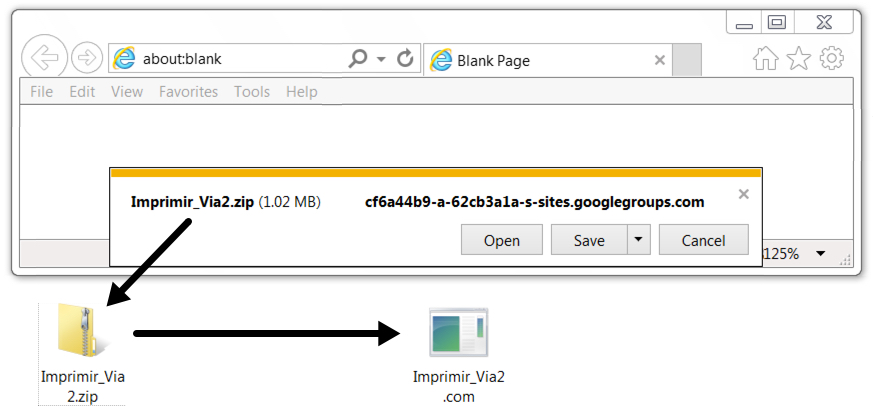The height and width of the screenshot is (412, 873).
Task: Expand the address bar autocomplete dropdown arrow
Action: tap(381, 59)
